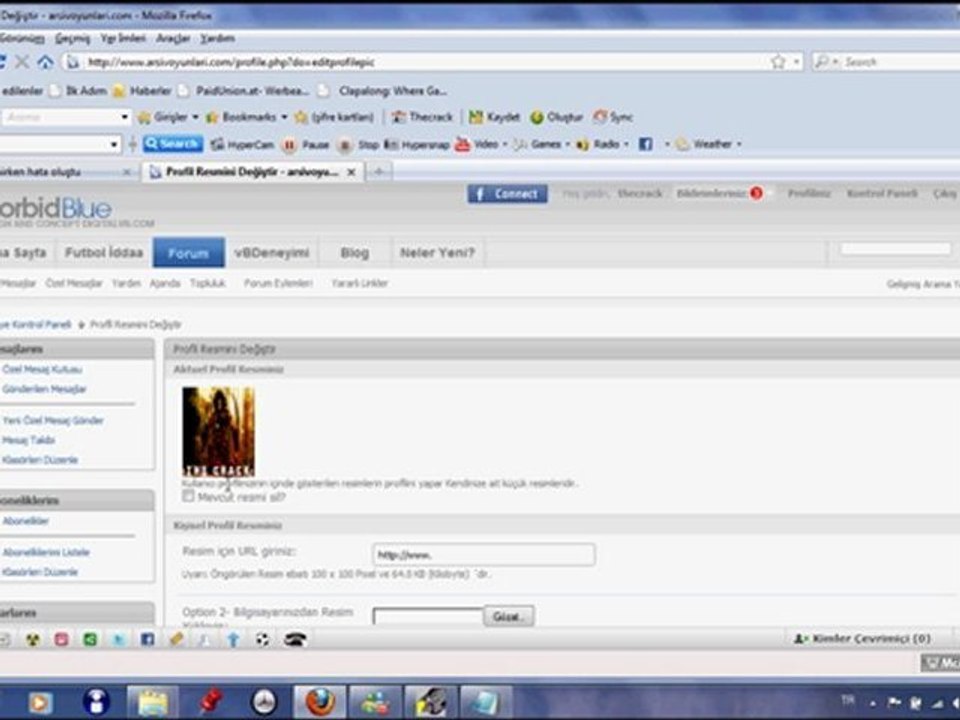Open the Kimler Çevrimiçi chat panel

coord(863,639)
